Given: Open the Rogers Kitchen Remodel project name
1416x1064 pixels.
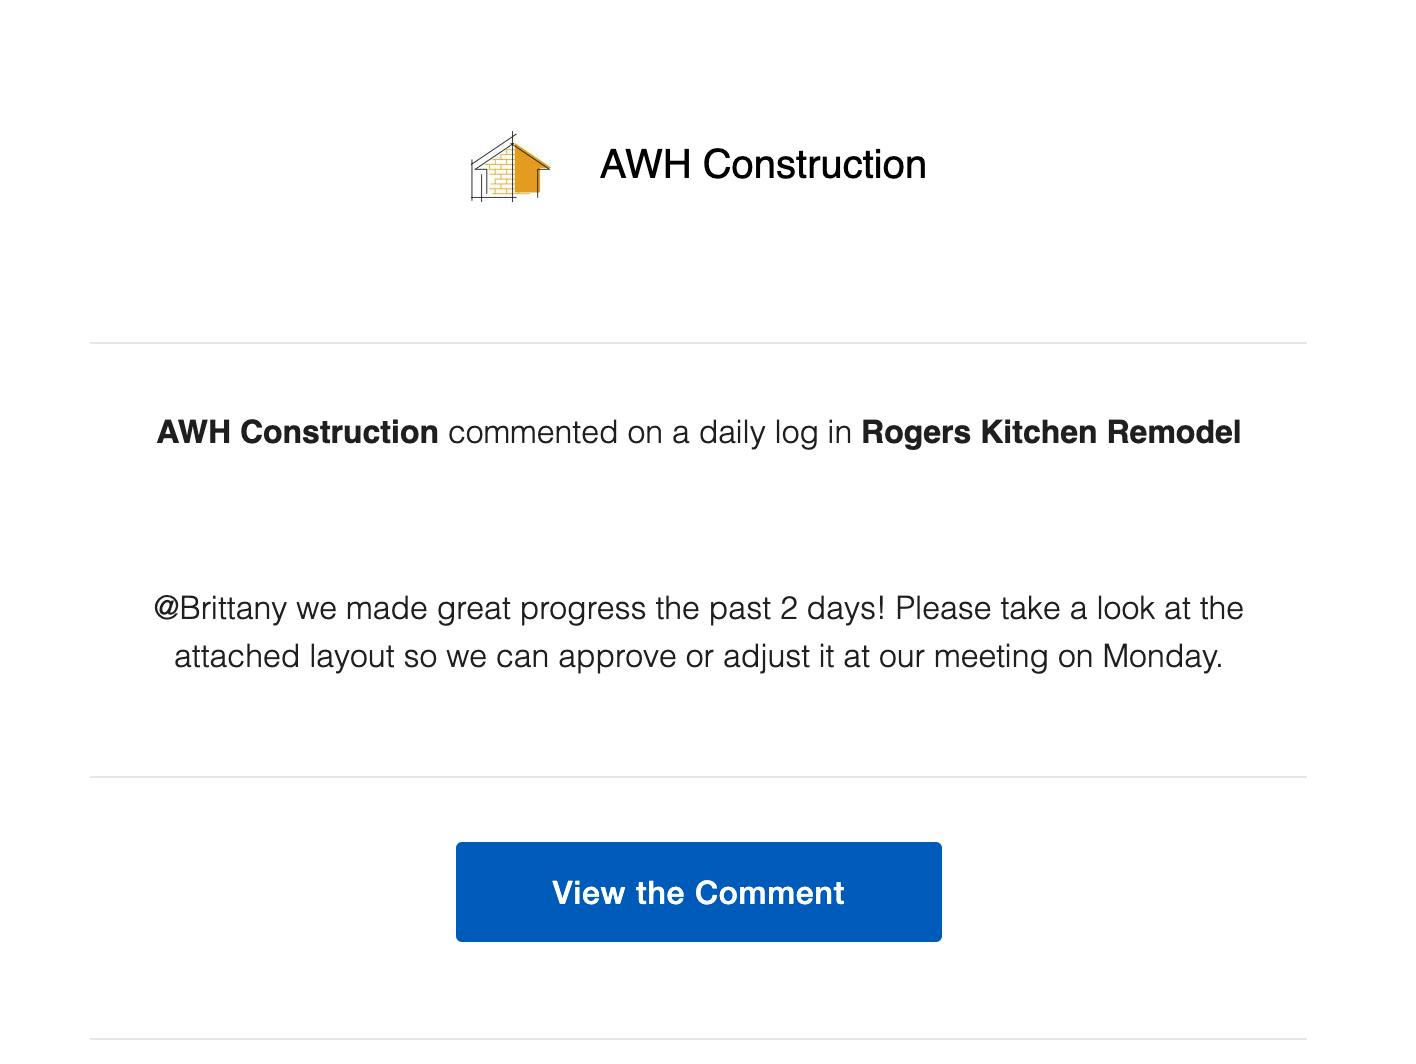Looking at the screenshot, I should coord(1051,432).
